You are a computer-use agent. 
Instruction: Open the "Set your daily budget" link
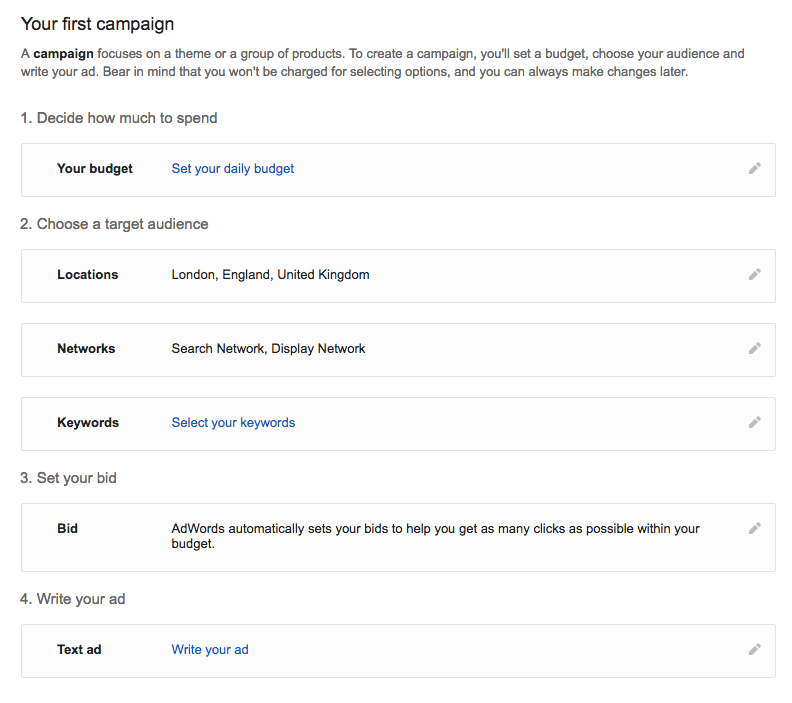coord(233,169)
